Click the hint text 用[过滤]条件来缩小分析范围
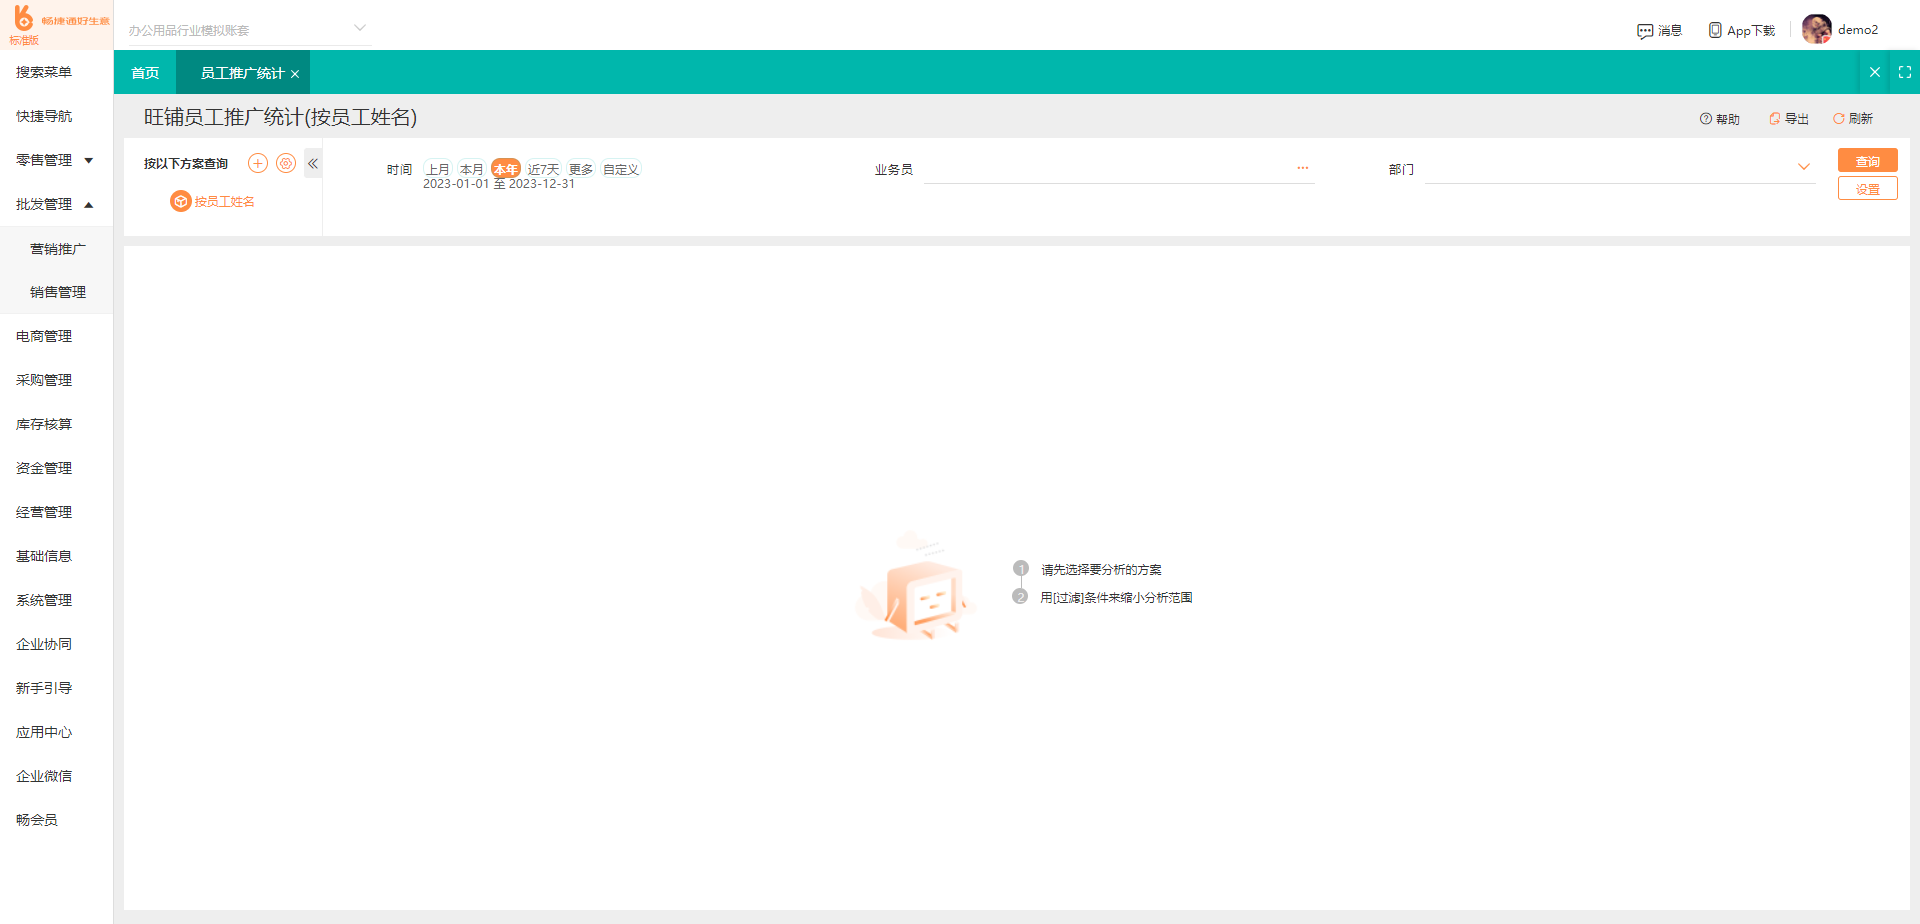 pos(1116,597)
